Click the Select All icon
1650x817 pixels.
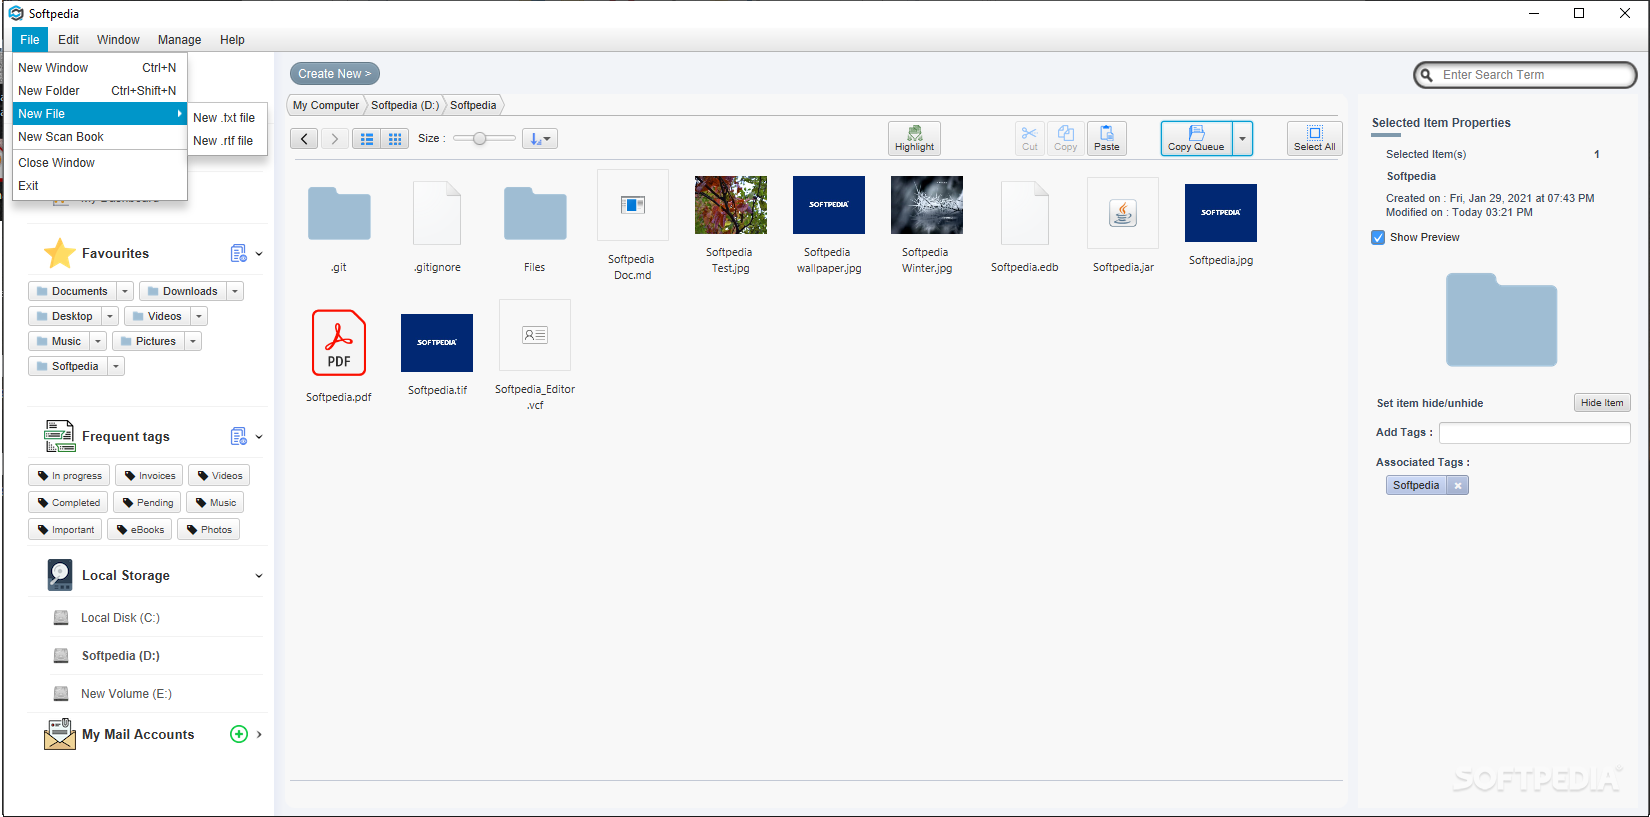tap(1314, 138)
